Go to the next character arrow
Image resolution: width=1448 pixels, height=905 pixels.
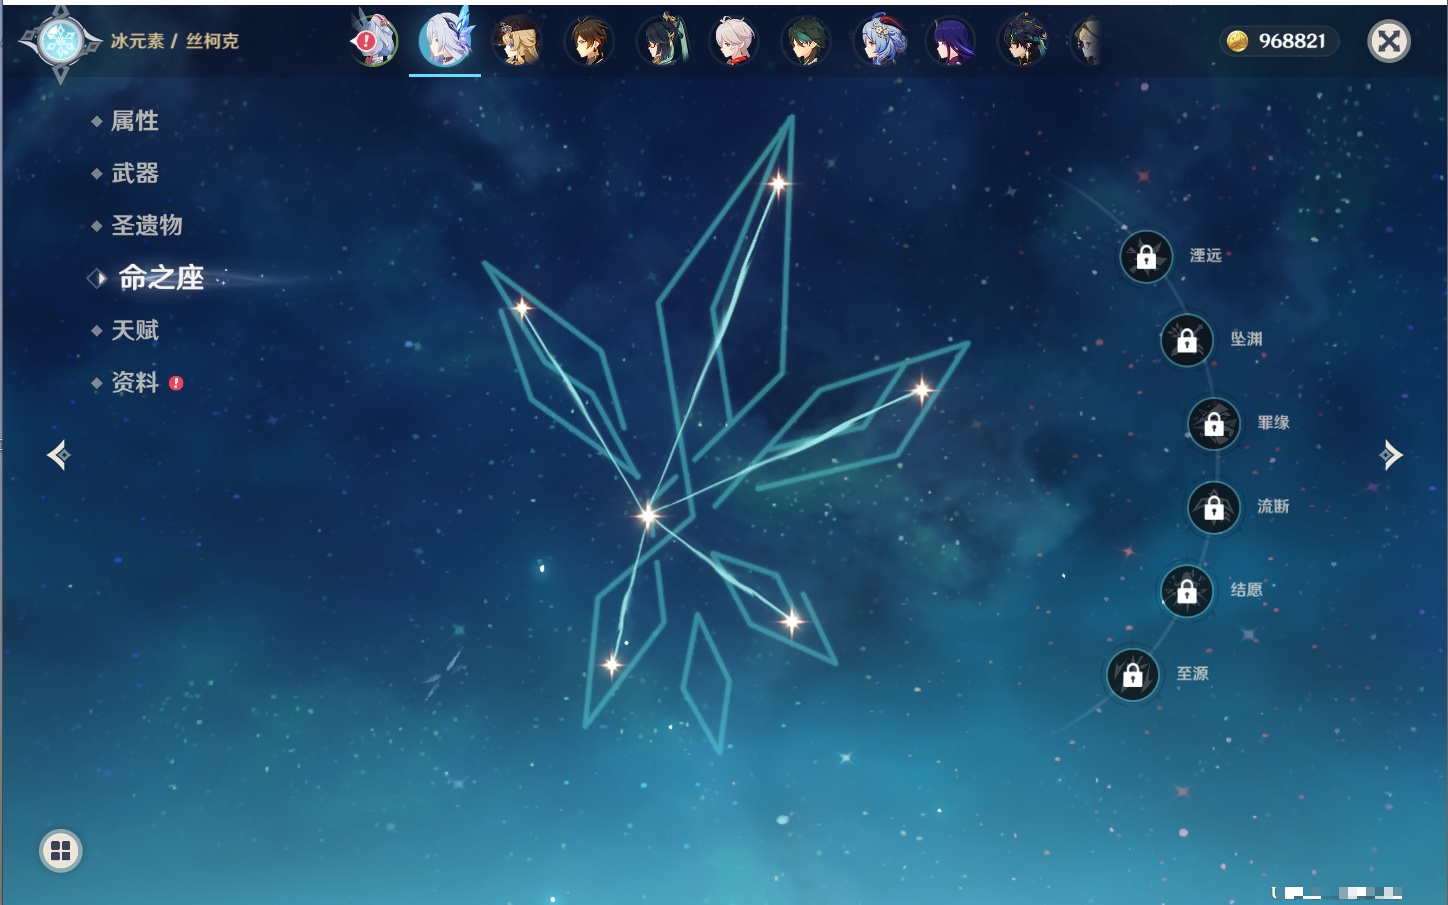pos(1391,455)
